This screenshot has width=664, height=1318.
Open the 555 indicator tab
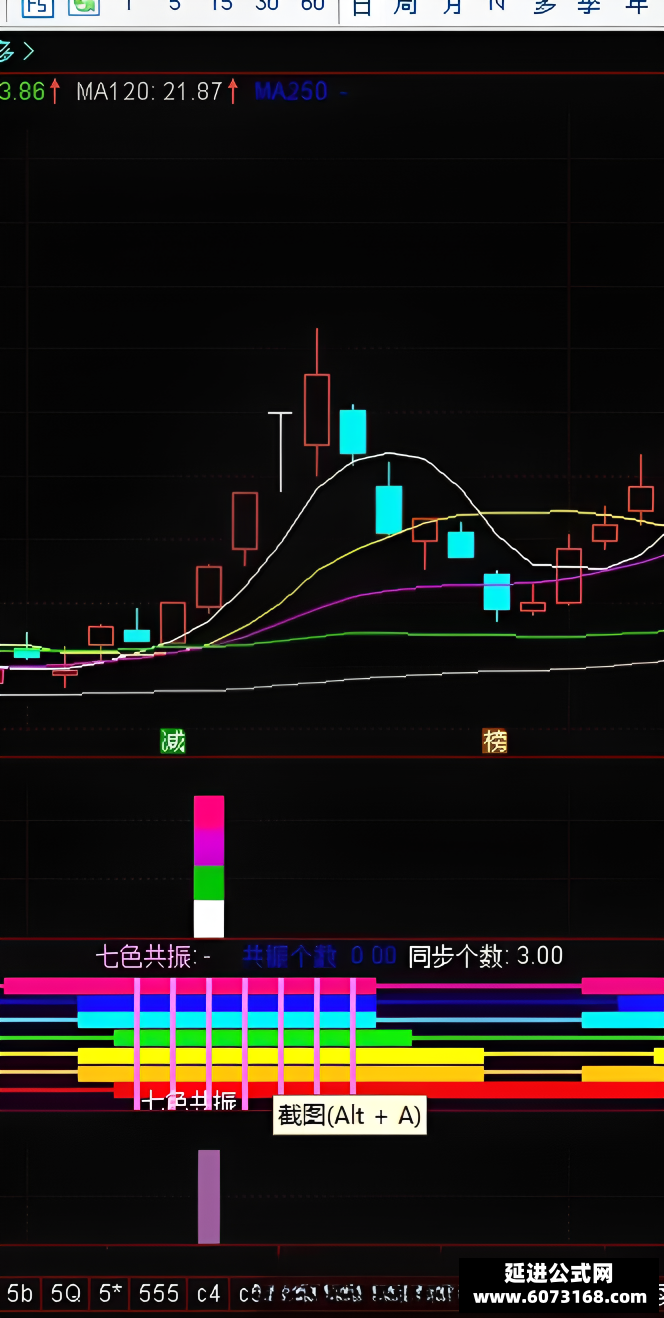pyautogui.click(x=159, y=1293)
